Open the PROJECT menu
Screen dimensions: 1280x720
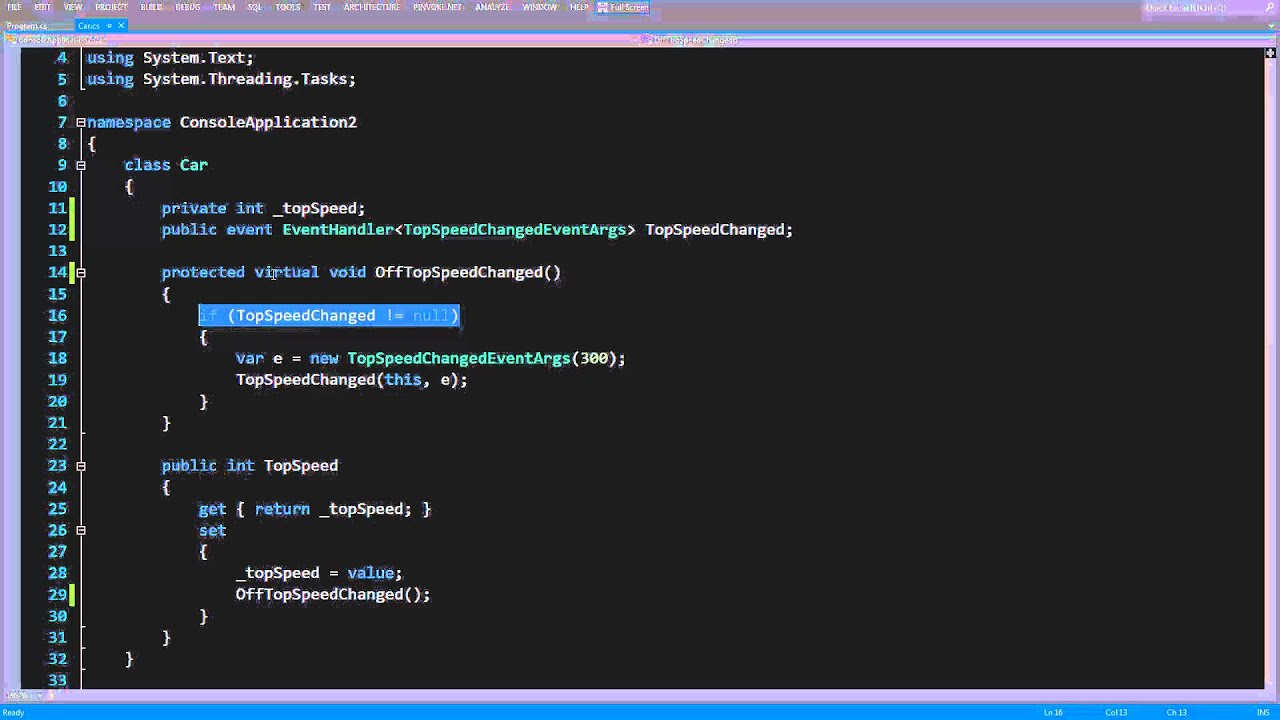(x=111, y=7)
